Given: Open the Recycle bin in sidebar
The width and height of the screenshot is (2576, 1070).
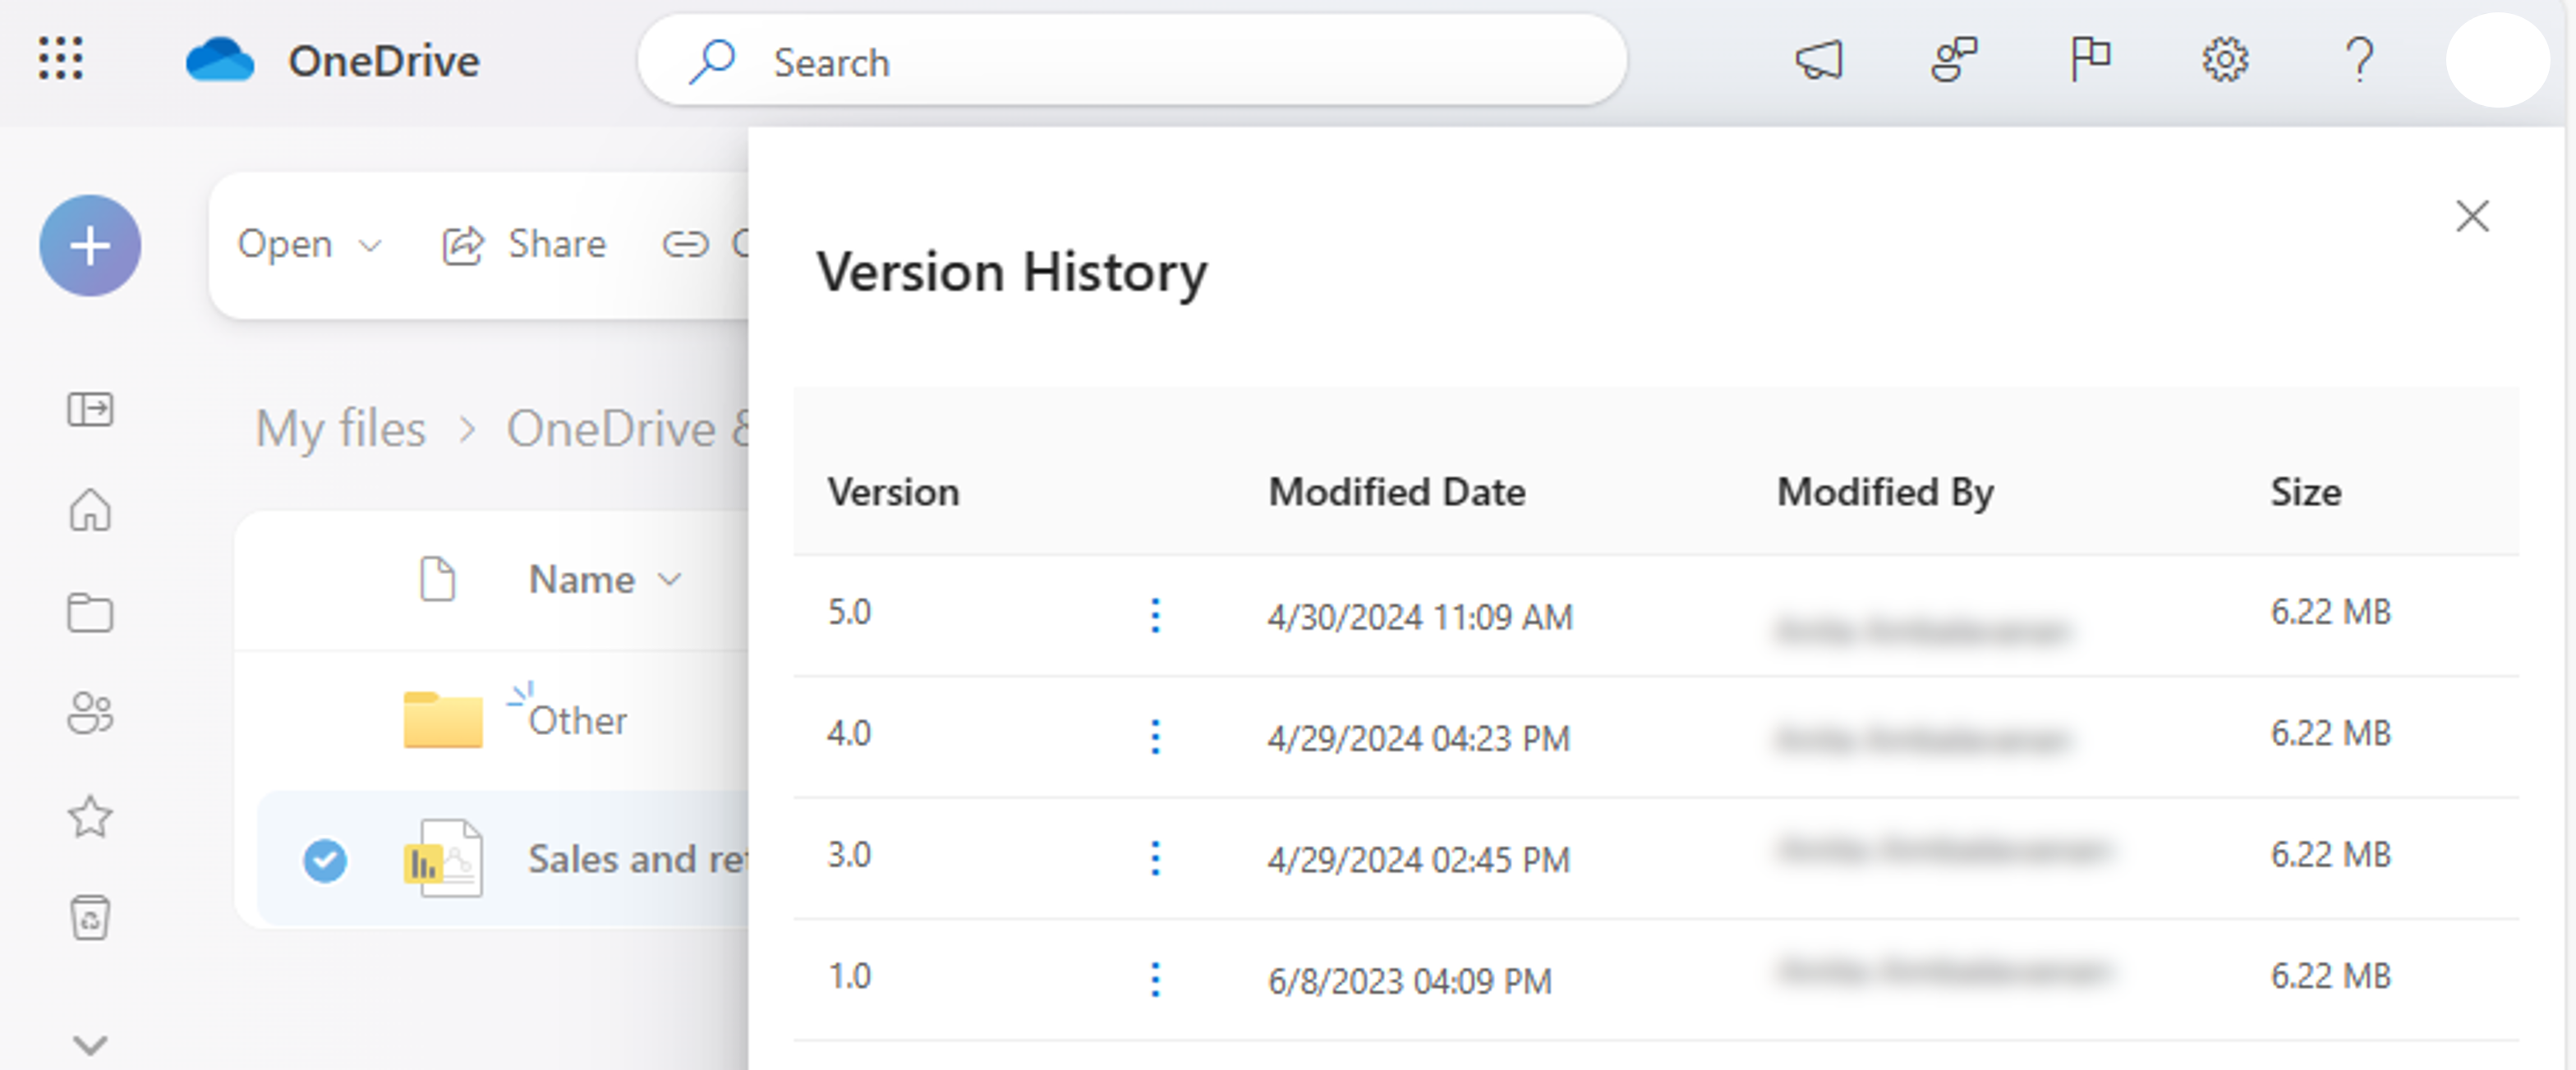Looking at the screenshot, I should [x=90, y=917].
